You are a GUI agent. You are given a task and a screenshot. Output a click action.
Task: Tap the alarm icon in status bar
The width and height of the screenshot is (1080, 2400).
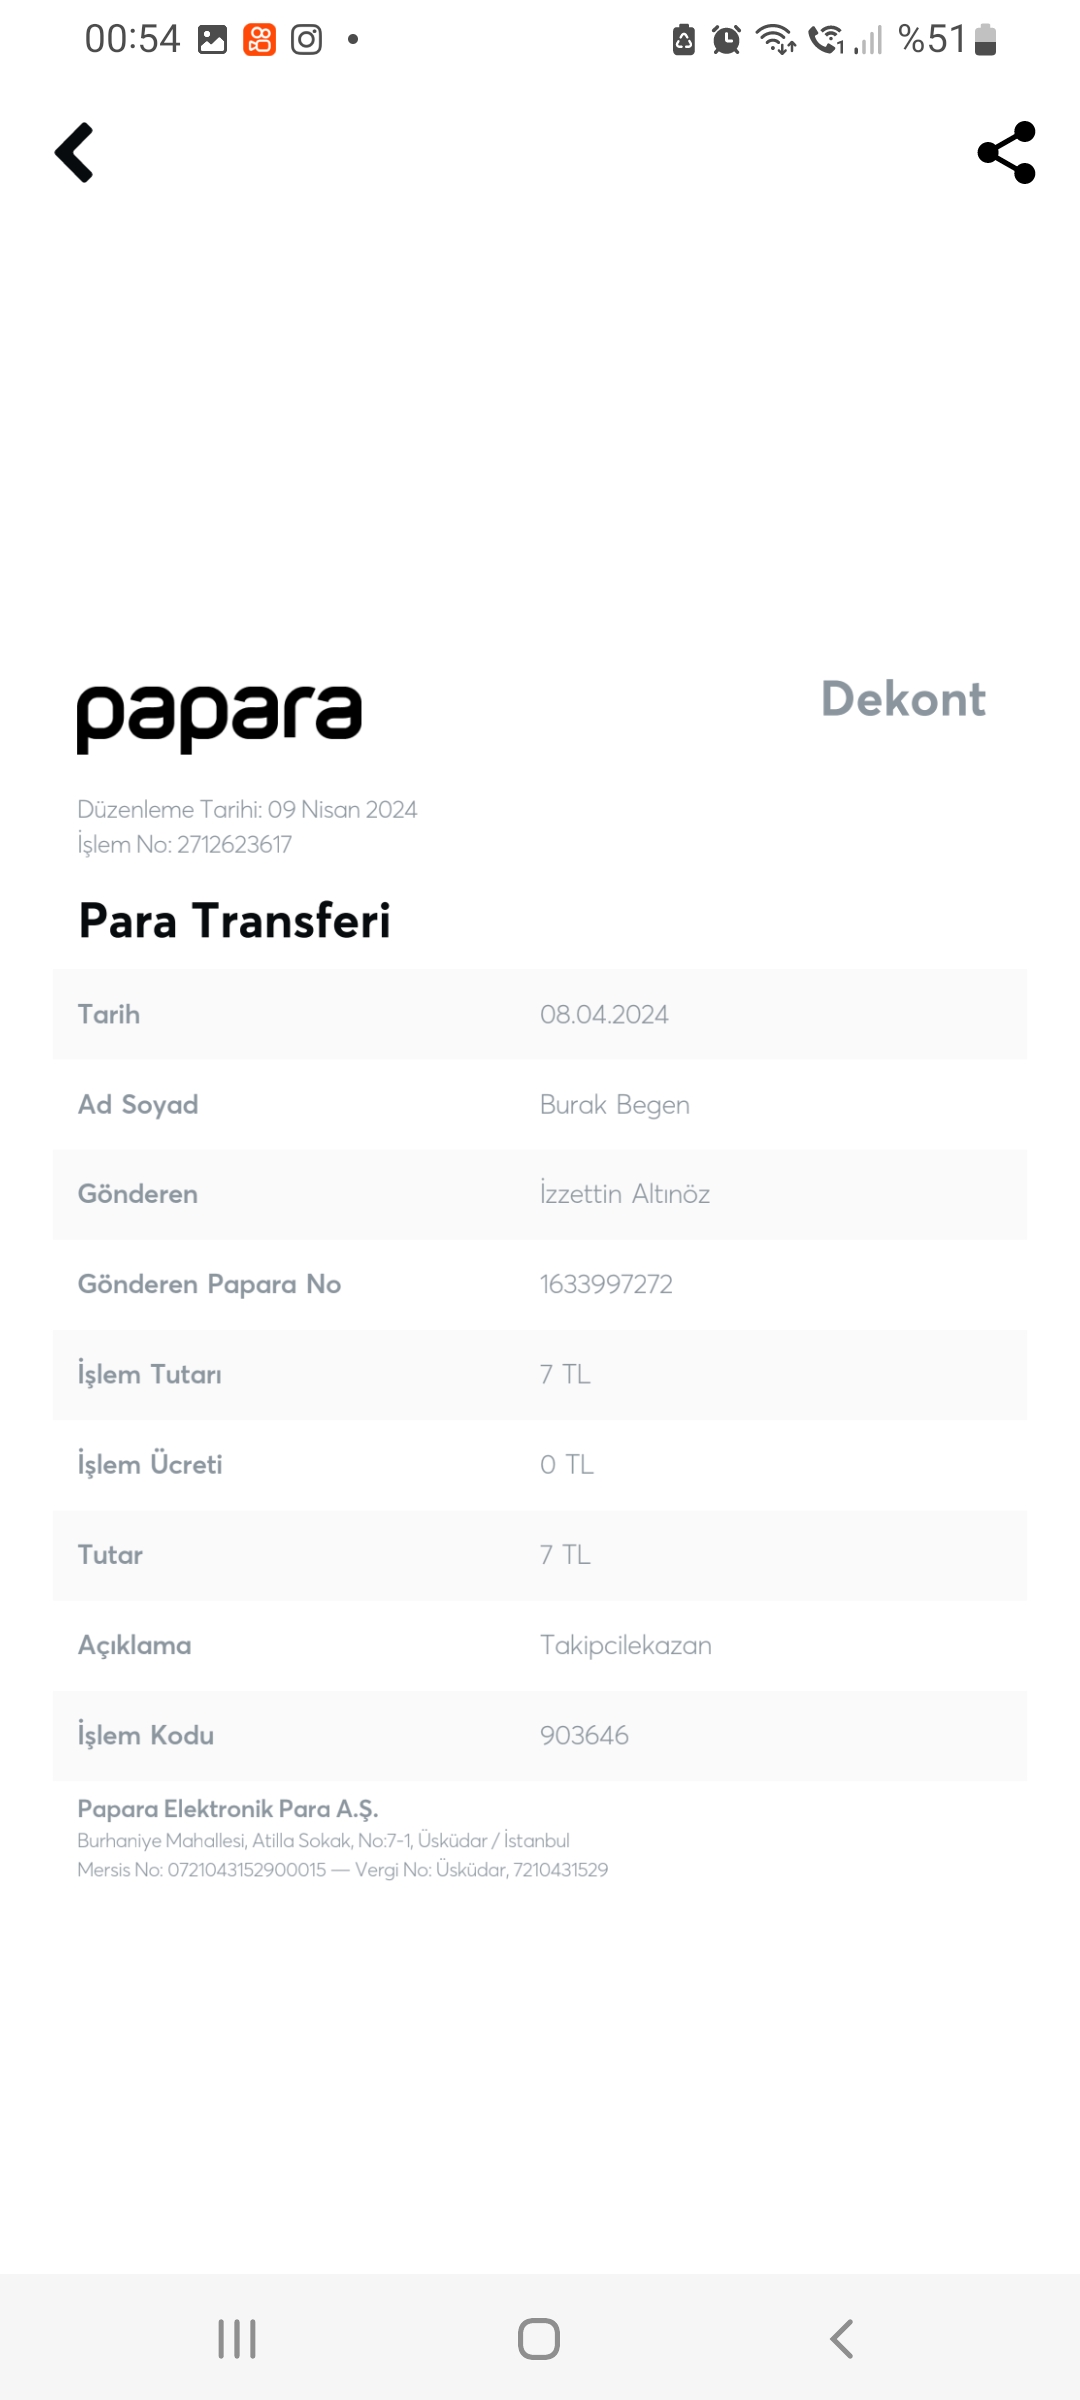[726, 40]
